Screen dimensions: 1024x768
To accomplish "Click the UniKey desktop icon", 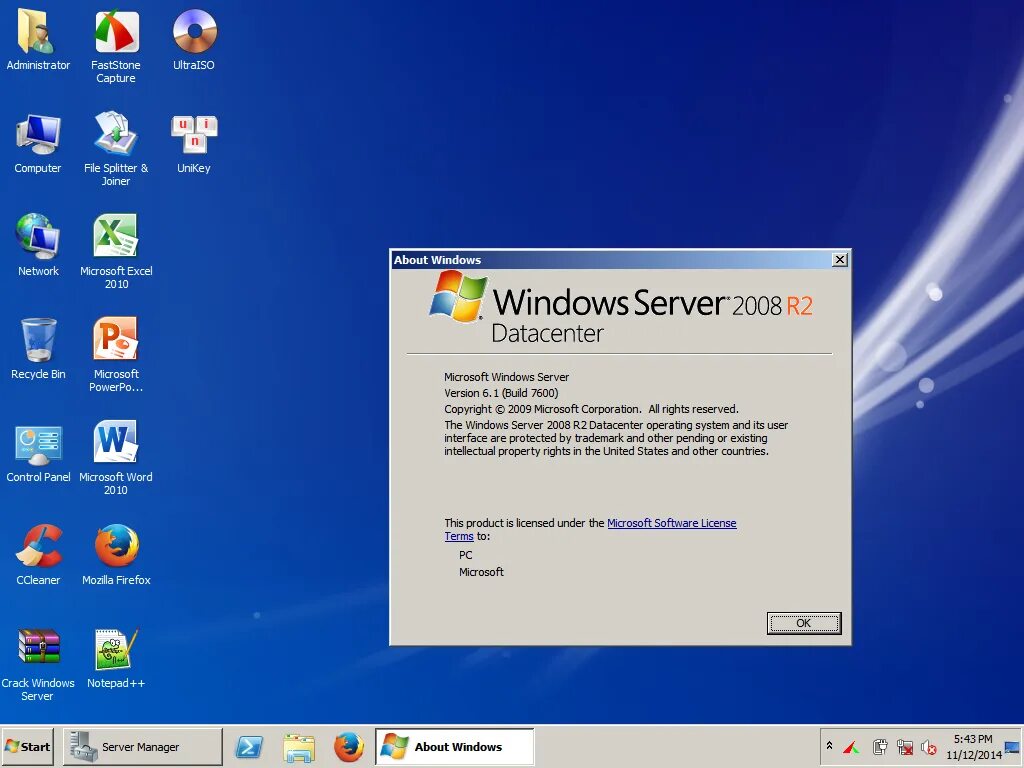I will pos(194,142).
